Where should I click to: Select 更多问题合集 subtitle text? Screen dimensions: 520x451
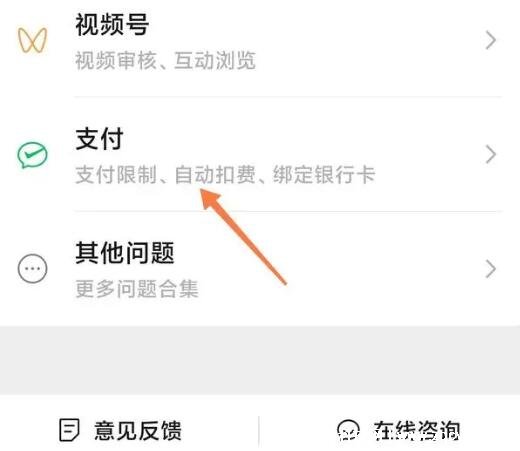coord(137,289)
